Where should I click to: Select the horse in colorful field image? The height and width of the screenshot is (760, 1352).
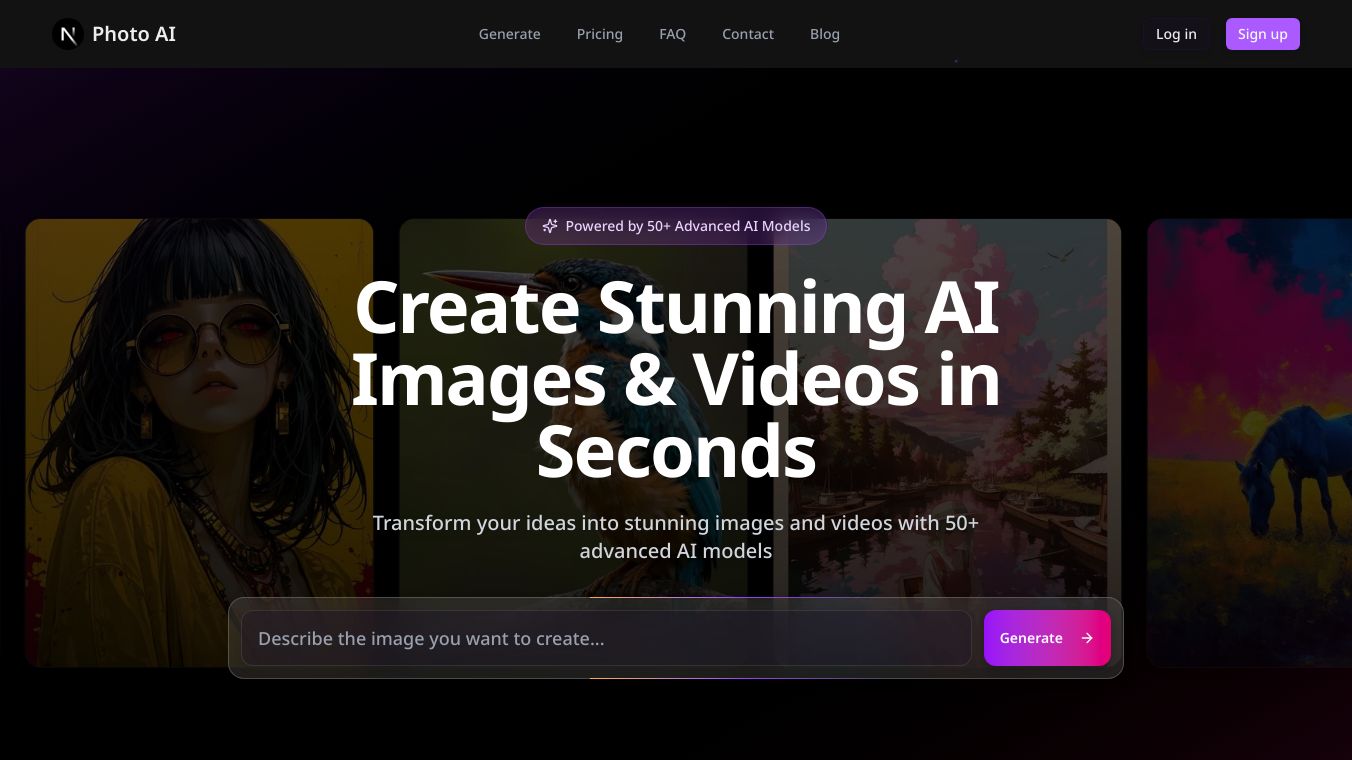point(1250,443)
